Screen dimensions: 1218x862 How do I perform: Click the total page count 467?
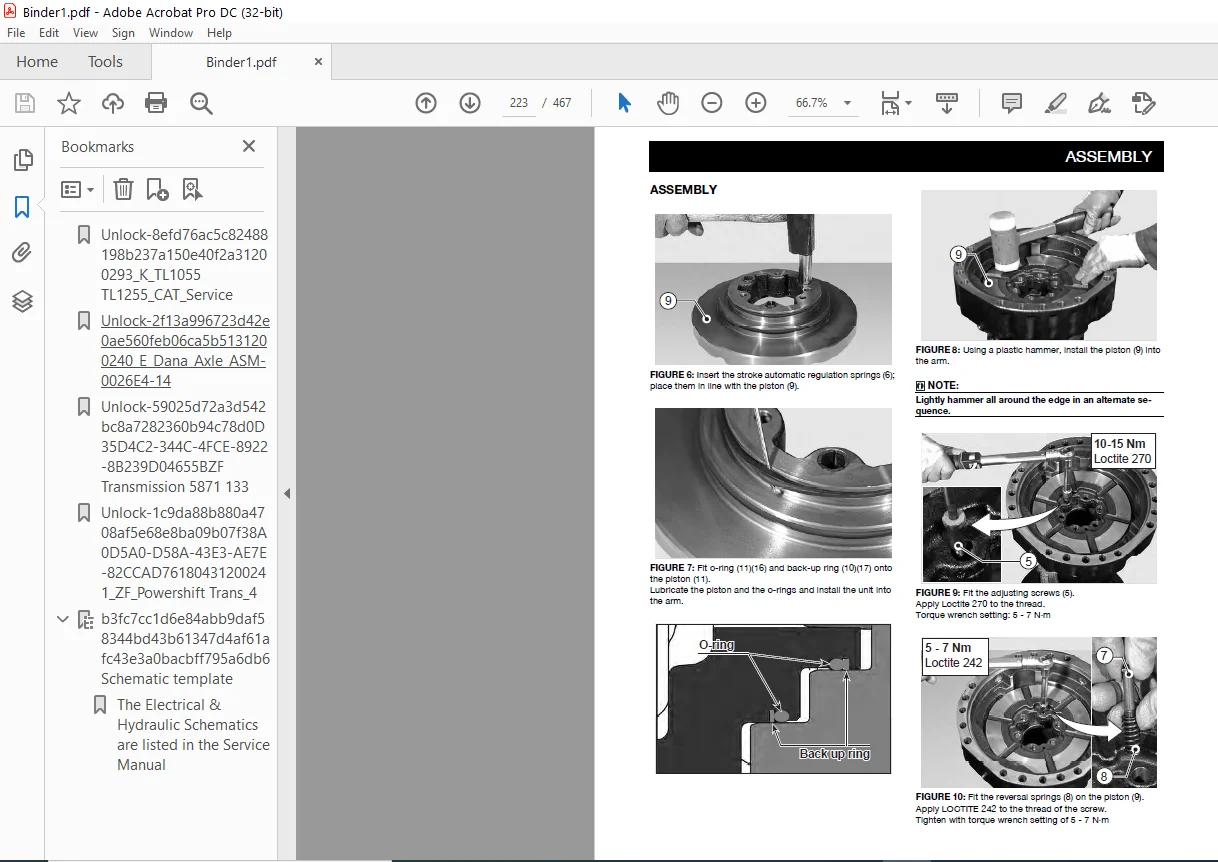[x=562, y=103]
